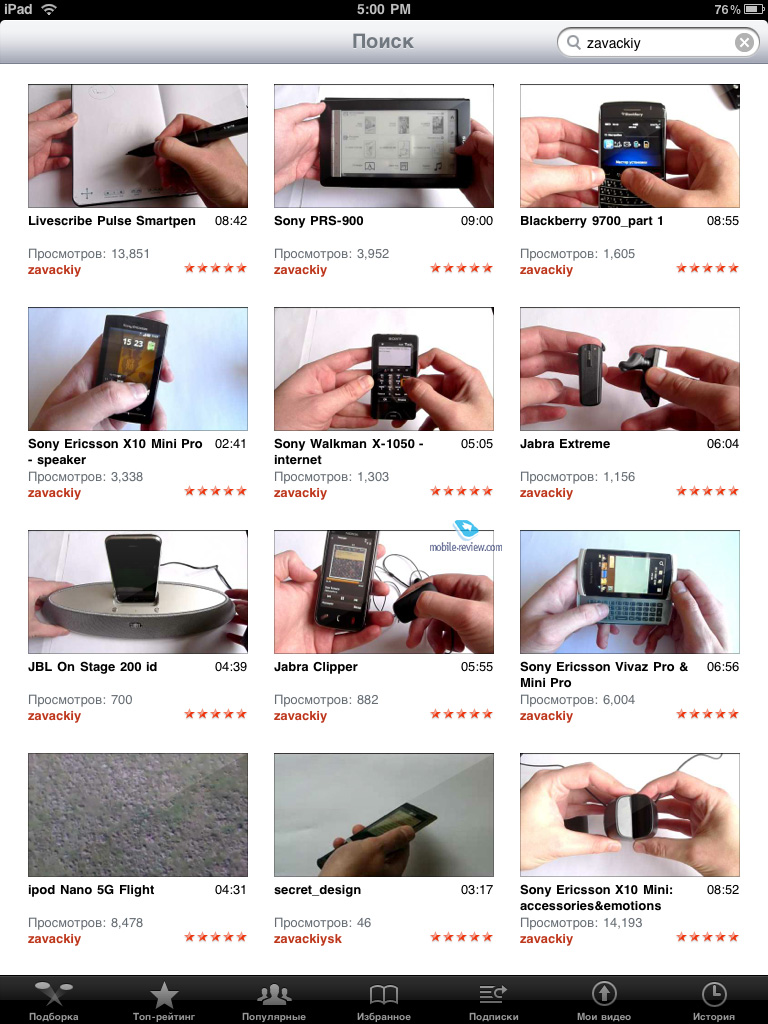Click the zavackiy search input field
Image resolution: width=768 pixels, height=1024 pixels.
658,42
